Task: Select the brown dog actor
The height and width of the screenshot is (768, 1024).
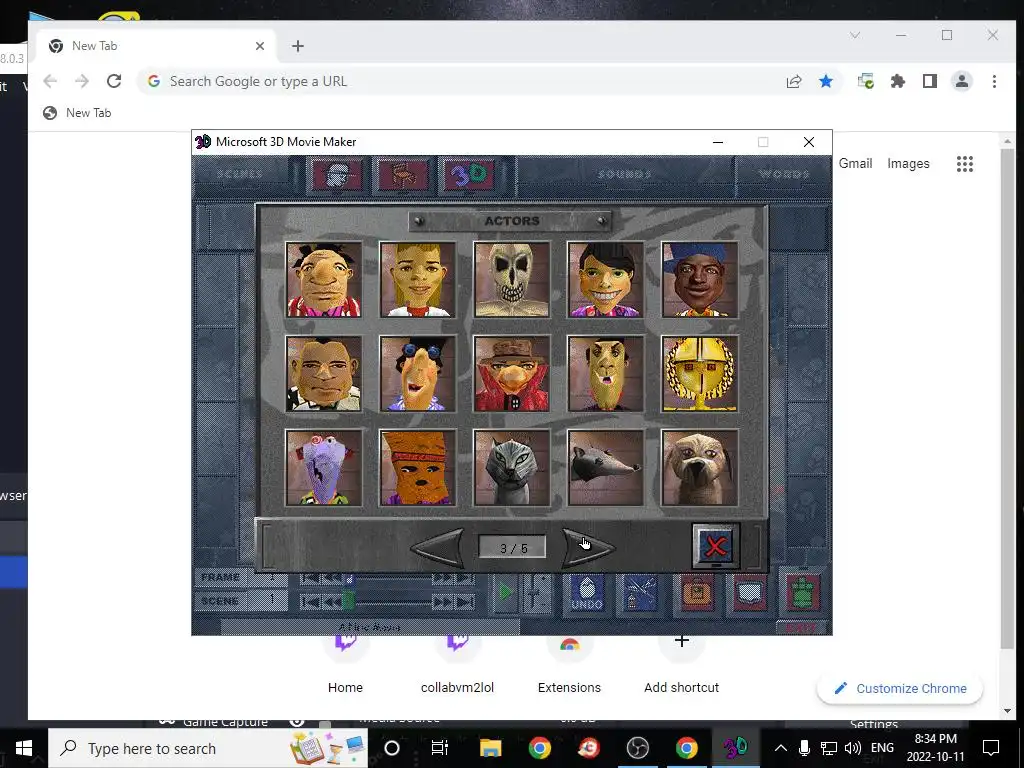Action: [699, 468]
